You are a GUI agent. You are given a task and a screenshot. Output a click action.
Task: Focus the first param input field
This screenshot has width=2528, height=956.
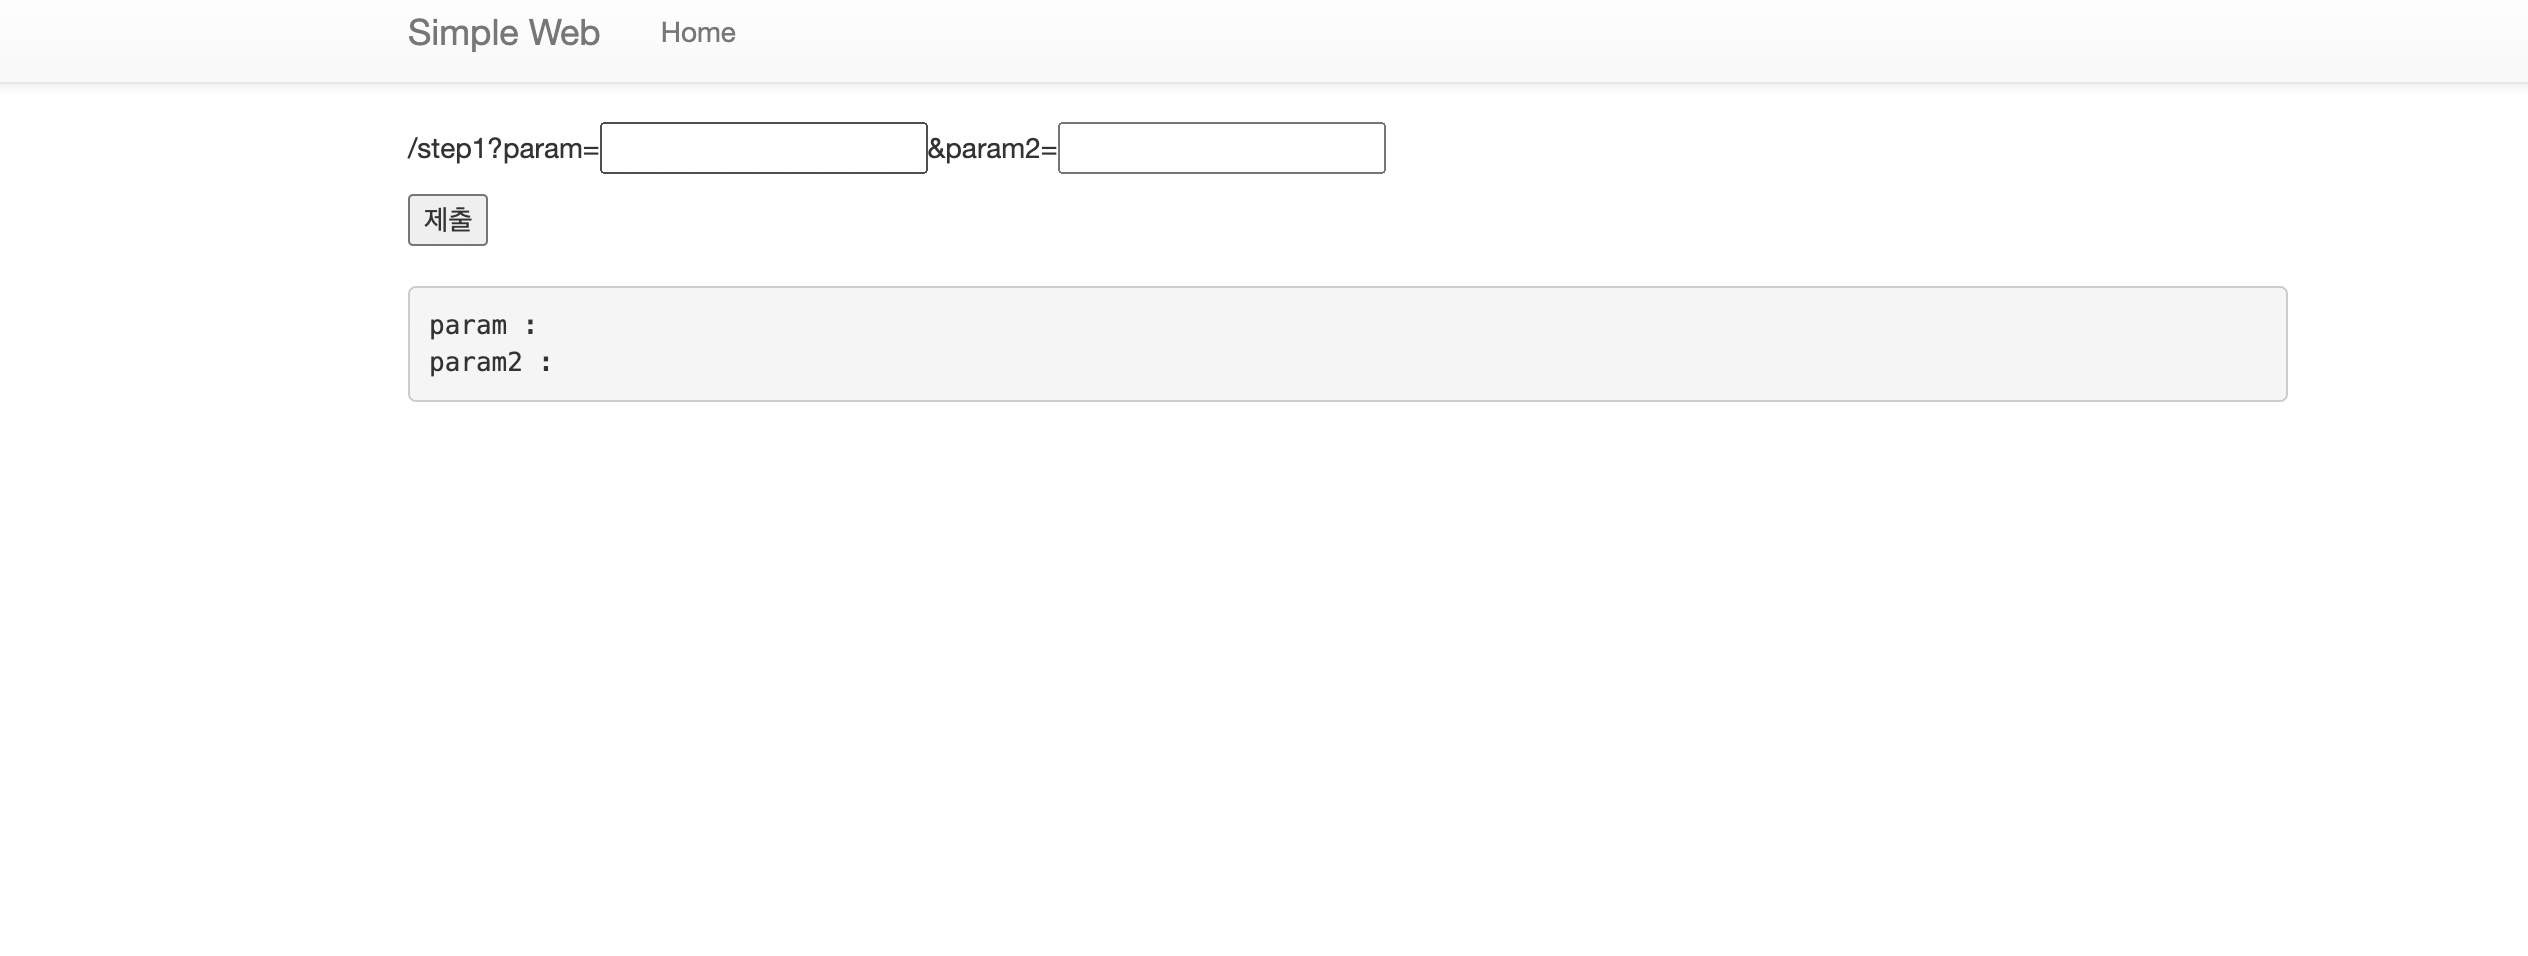tap(763, 148)
